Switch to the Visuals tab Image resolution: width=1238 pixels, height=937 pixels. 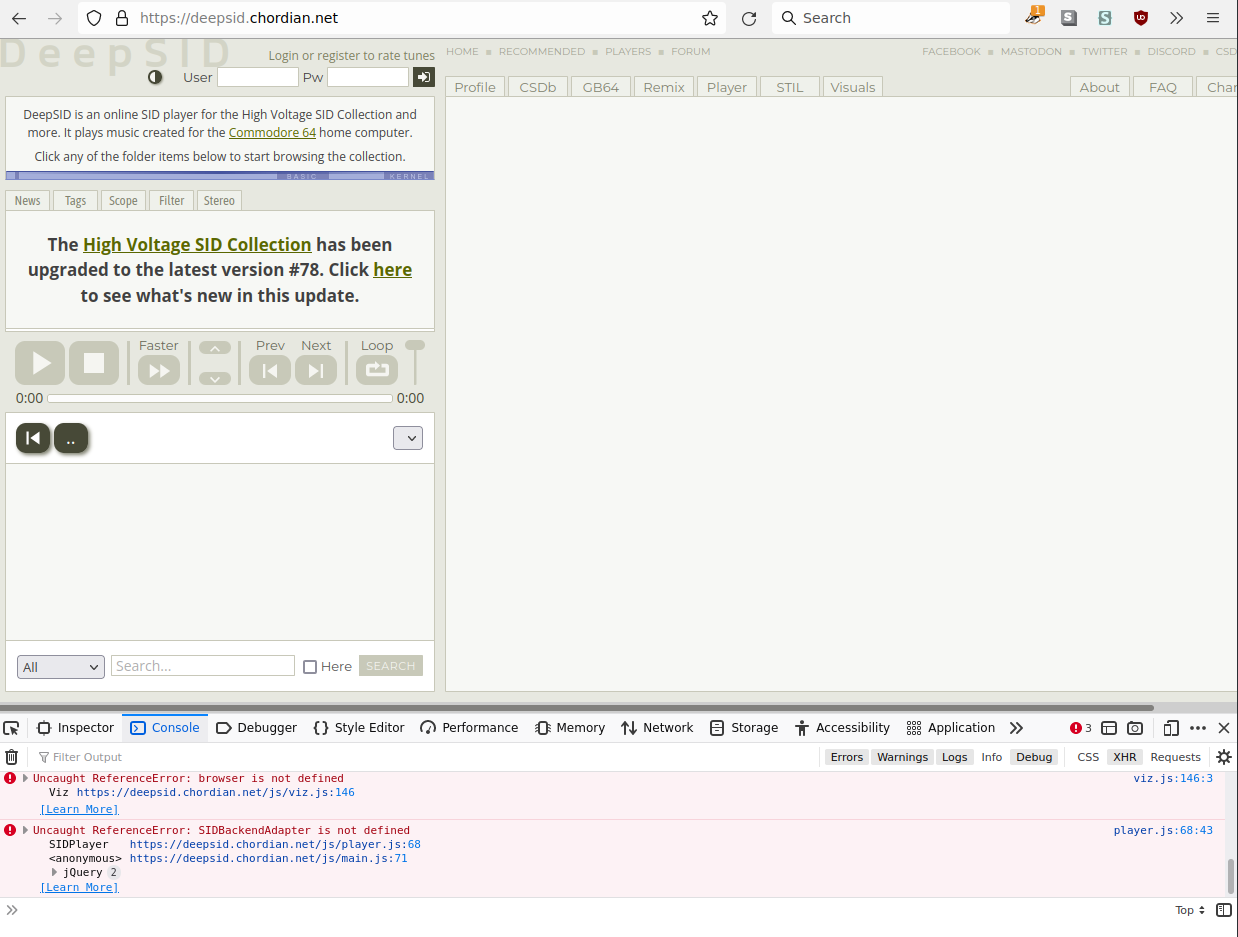pos(853,87)
